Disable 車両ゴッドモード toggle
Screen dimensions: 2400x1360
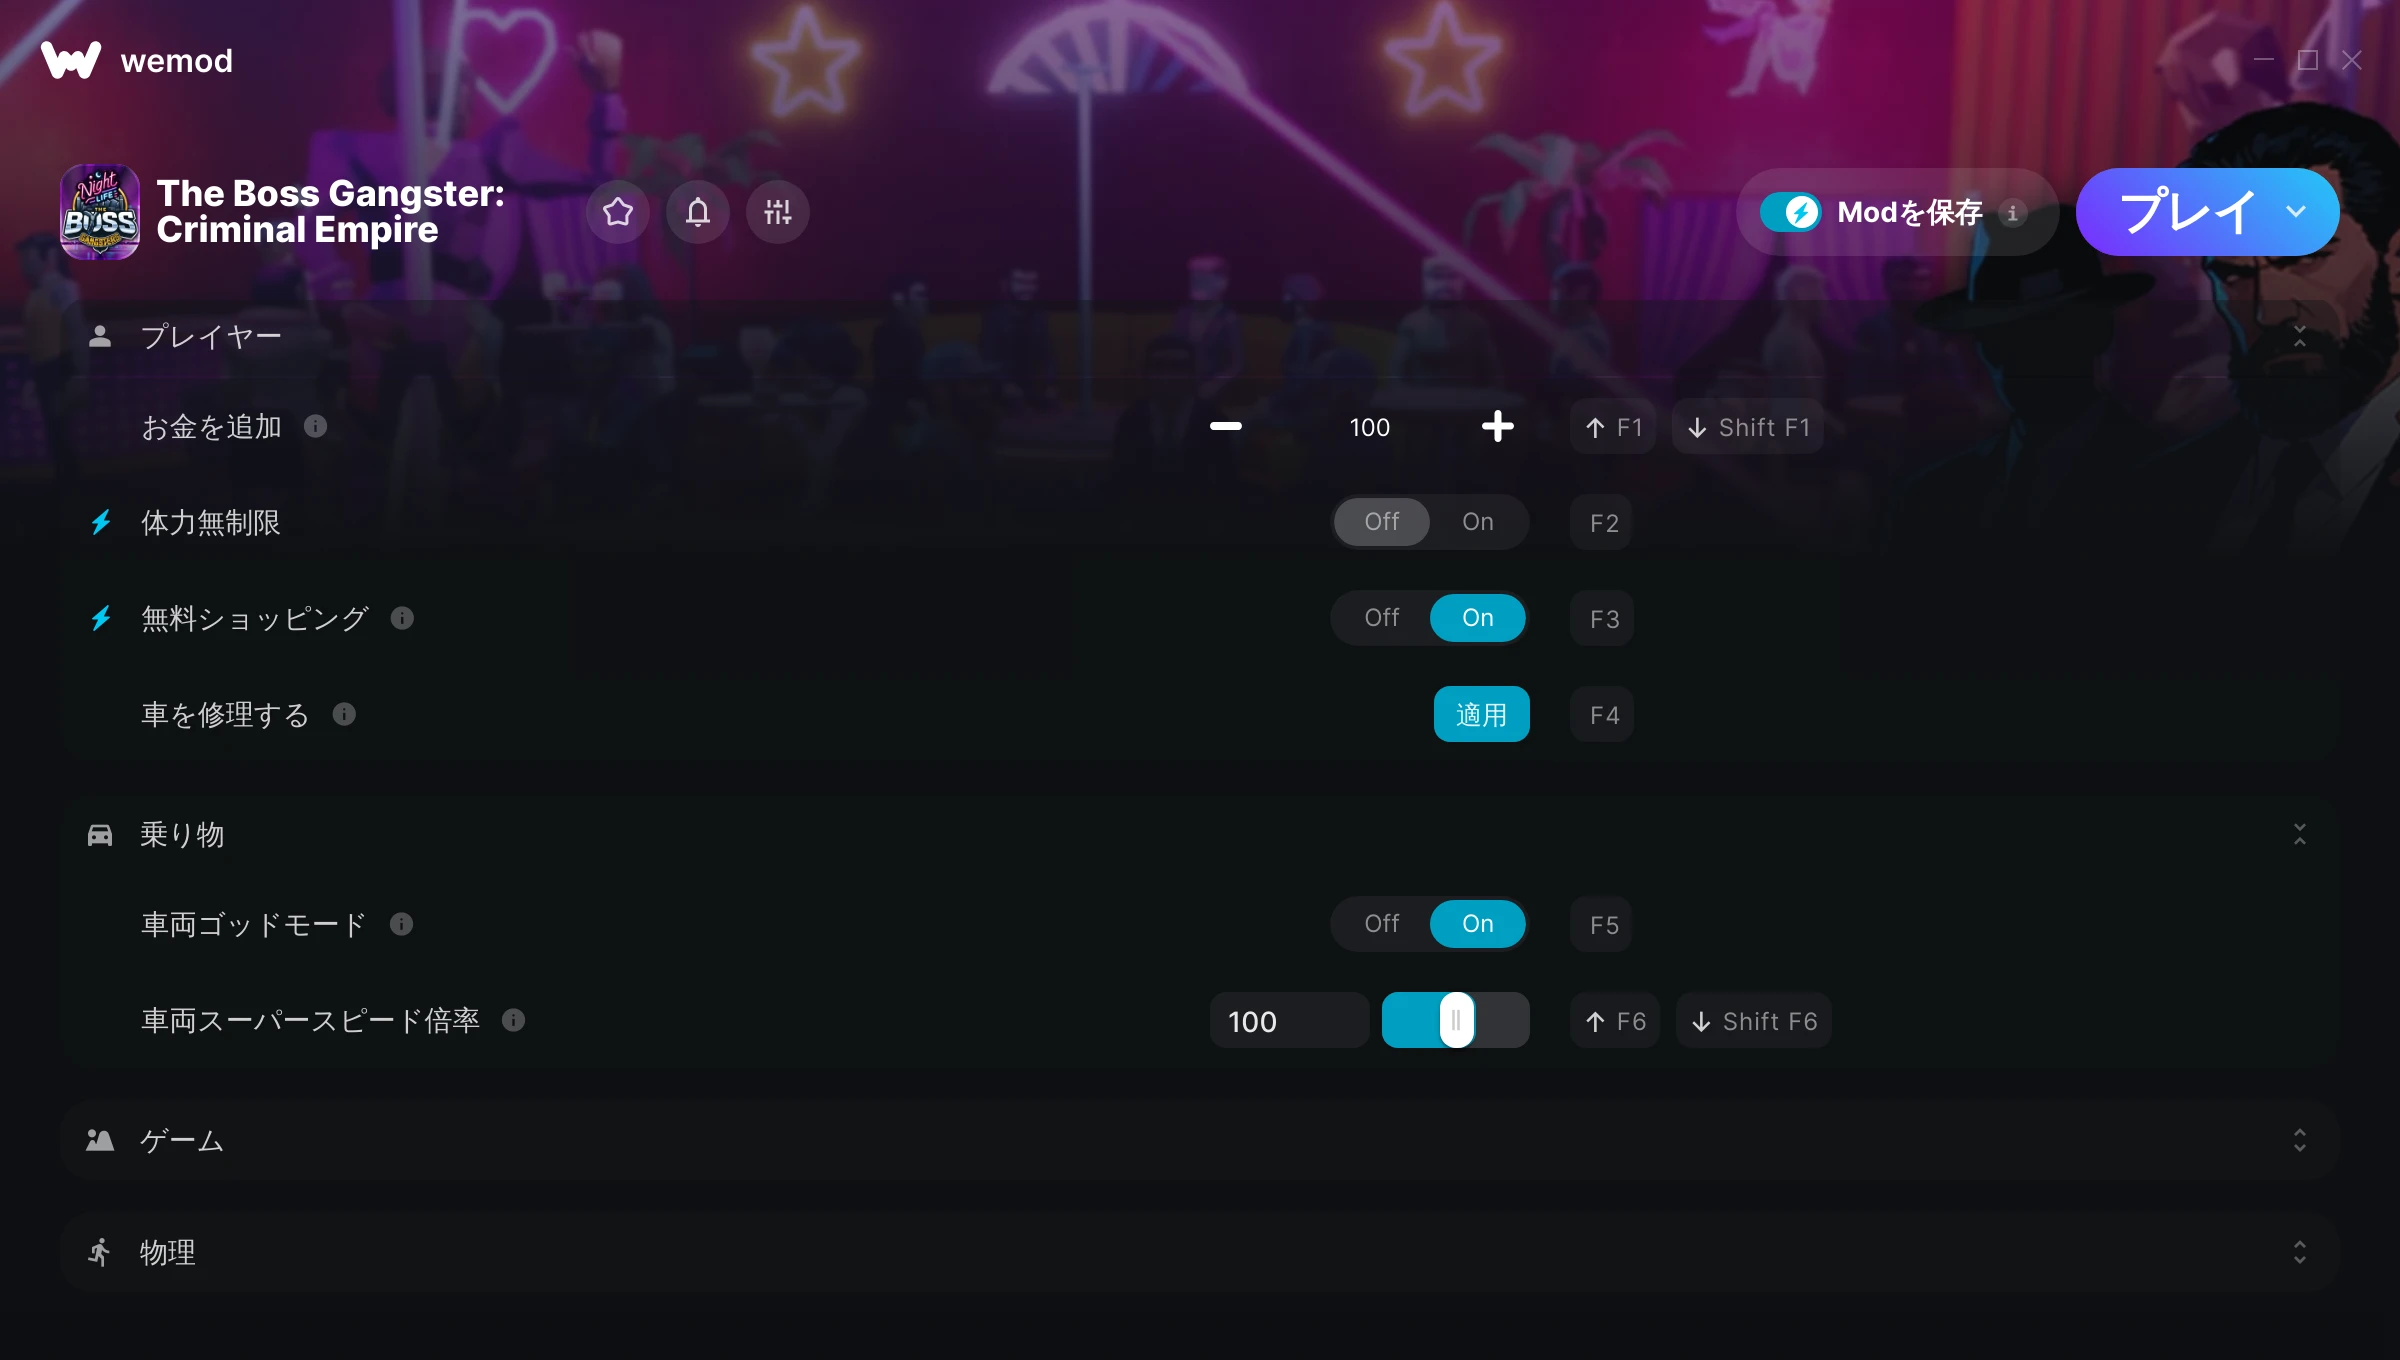tap(1382, 924)
